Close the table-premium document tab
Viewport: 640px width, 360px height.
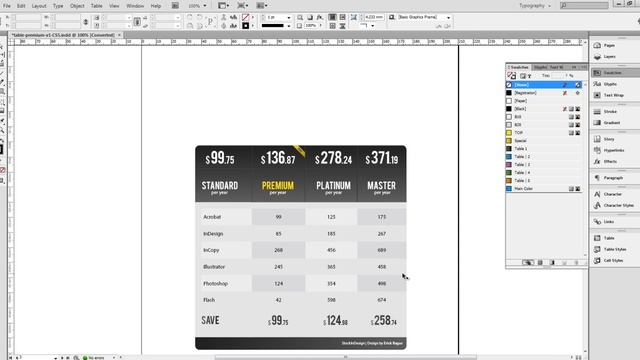click(x=120, y=35)
